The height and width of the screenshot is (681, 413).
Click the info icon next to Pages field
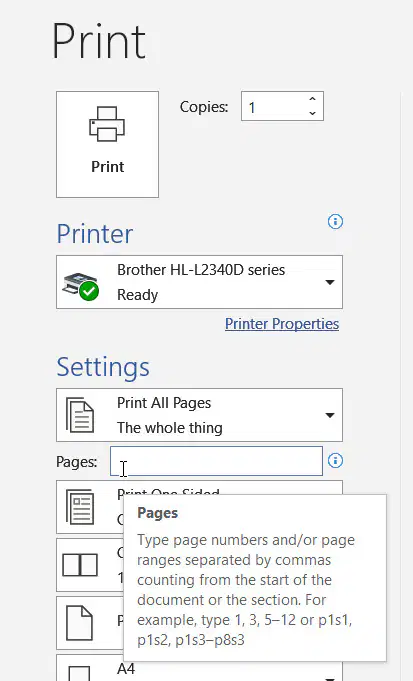(x=335, y=460)
